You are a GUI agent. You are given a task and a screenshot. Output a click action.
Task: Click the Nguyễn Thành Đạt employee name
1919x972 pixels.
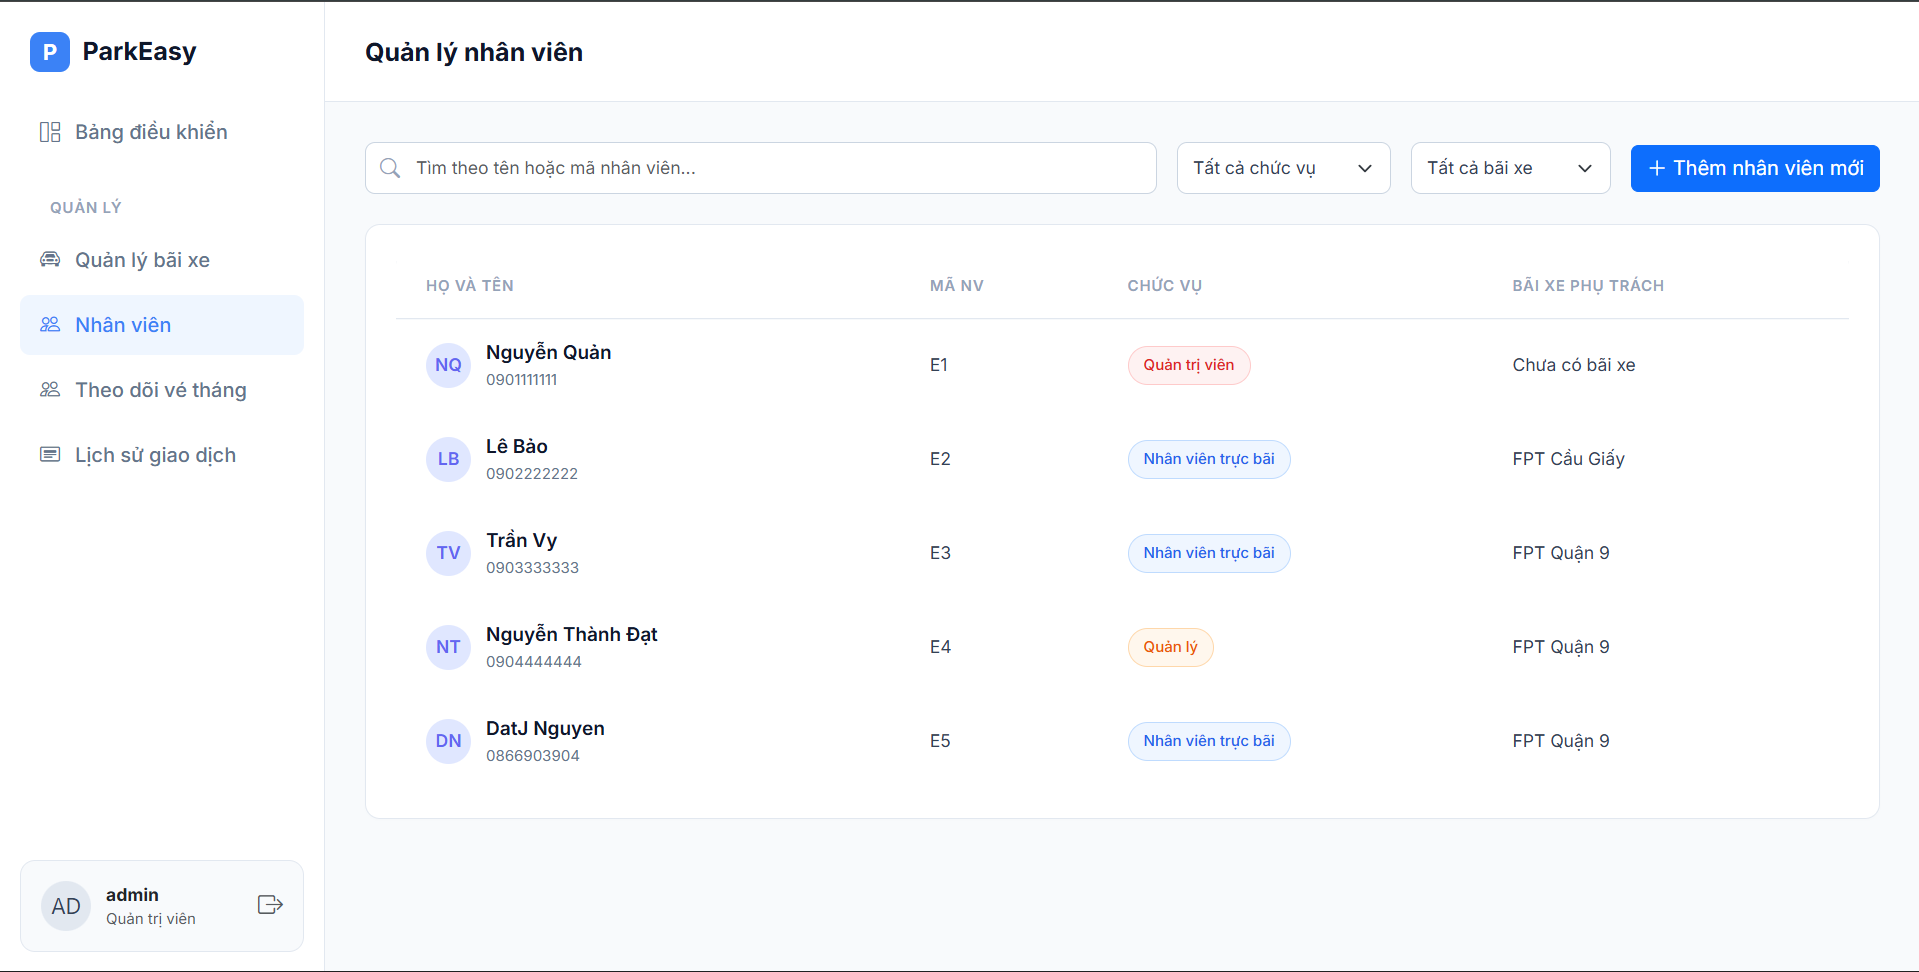coord(571,634)
